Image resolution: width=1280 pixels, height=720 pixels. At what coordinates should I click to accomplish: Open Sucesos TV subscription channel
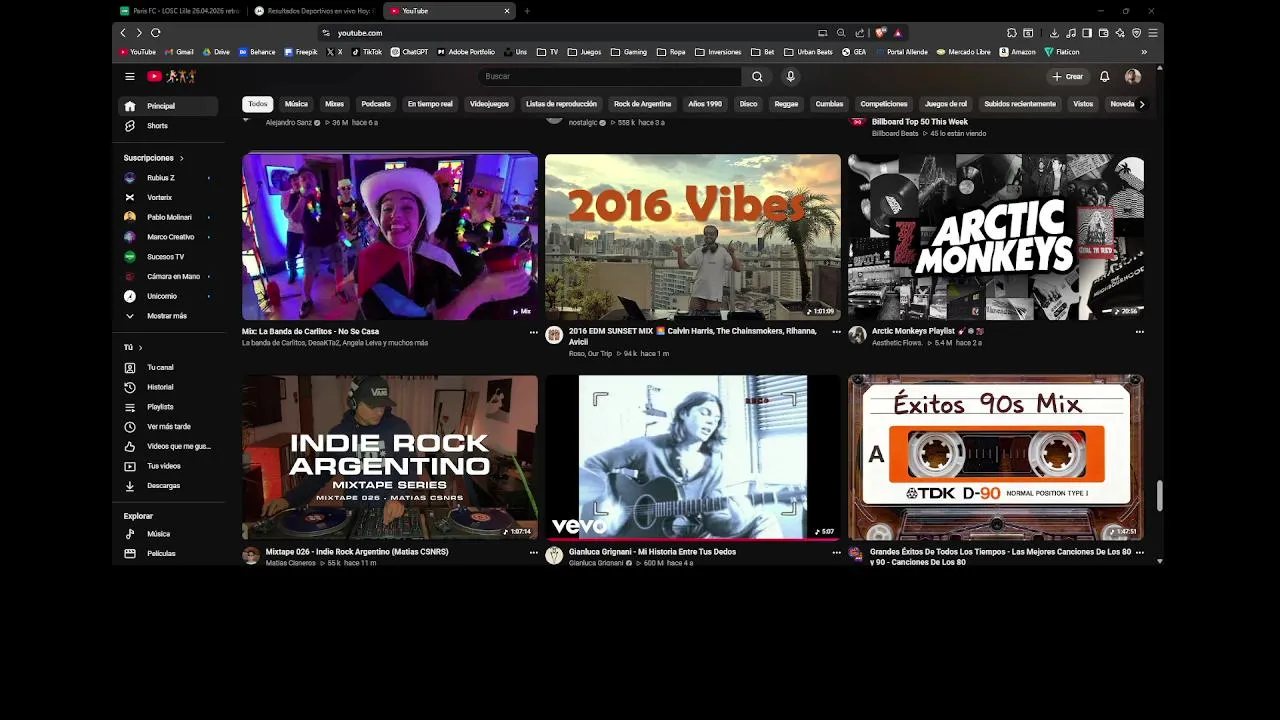pos(168,257)
